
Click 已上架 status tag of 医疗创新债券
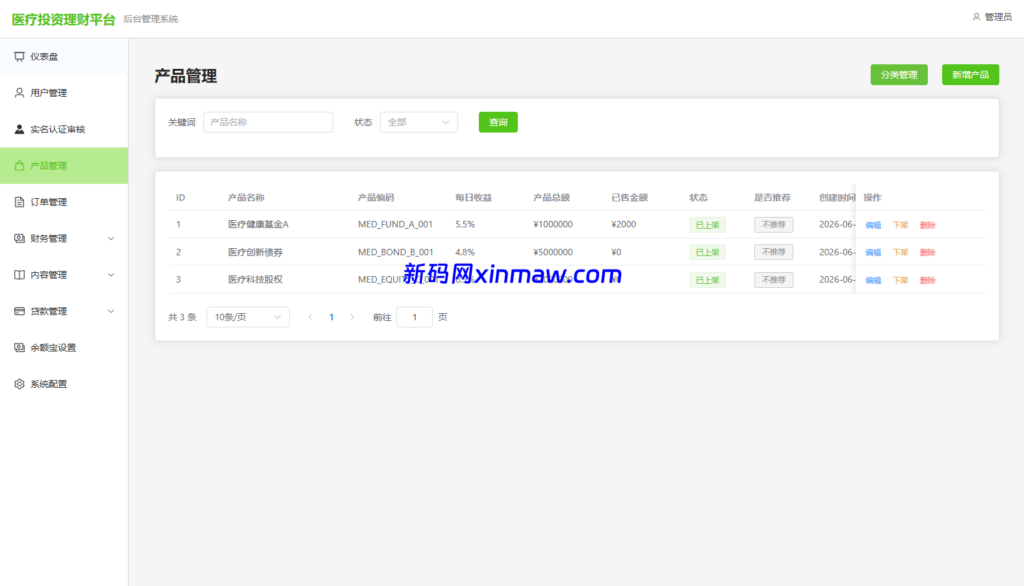click(x=707, y=252)
